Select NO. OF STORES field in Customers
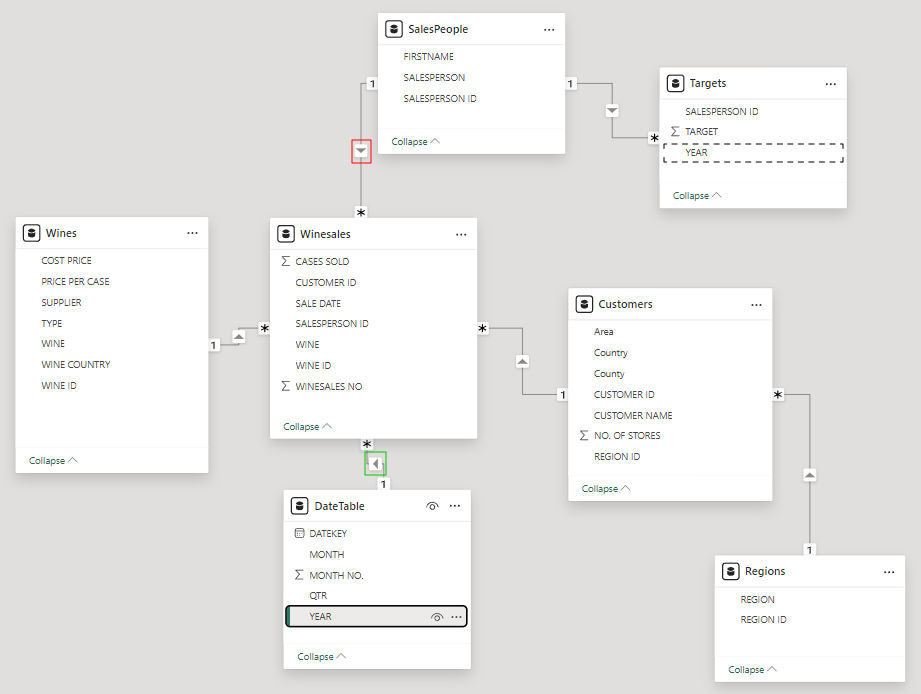The image size is (921, 694). click(x=627, y=436)
